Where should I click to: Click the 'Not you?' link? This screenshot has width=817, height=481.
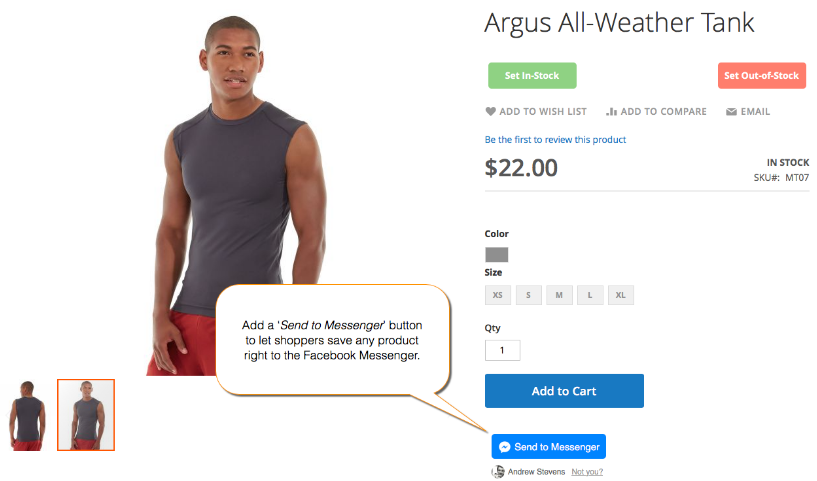coord(587,472)
